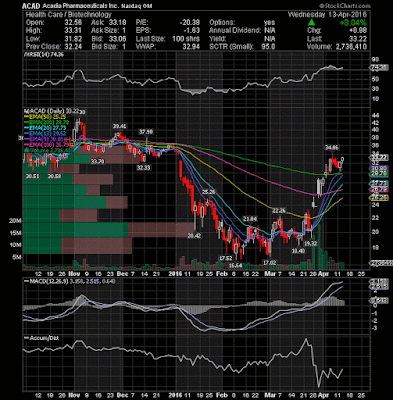Click the EPS value -1.83

coord(192,31)
